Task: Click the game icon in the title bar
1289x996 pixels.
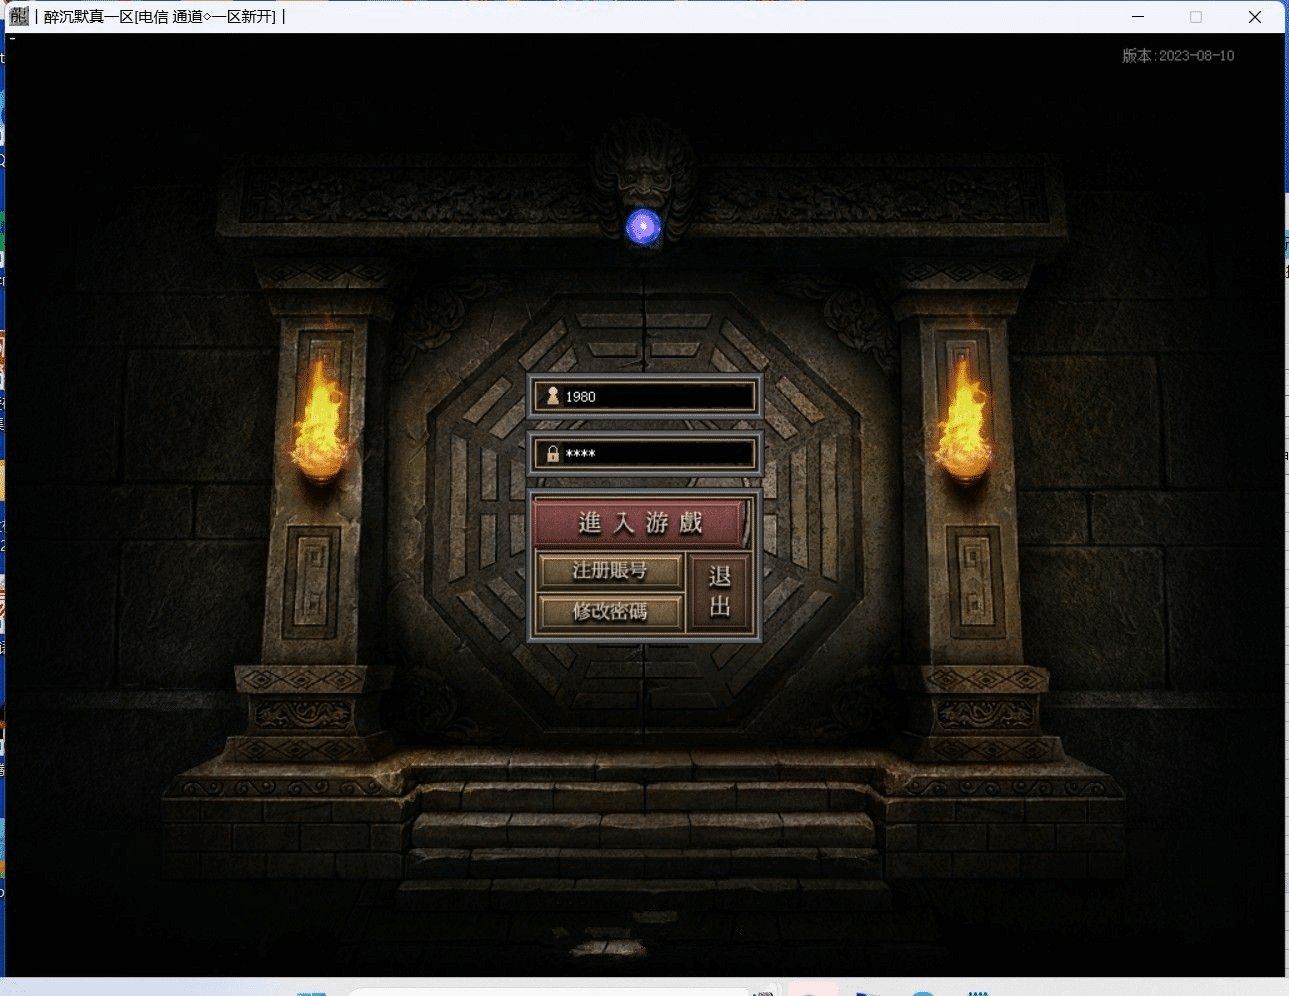Action: coord(19,16)
